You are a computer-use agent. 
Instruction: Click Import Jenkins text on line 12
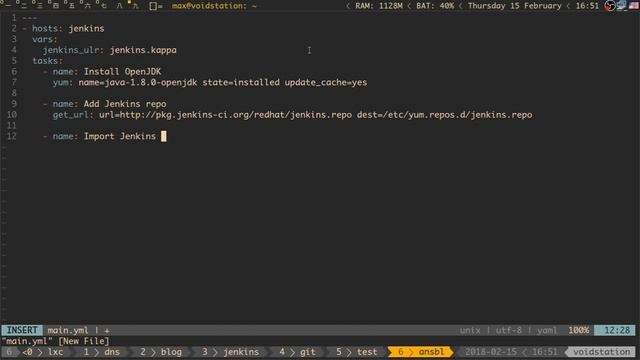pyautogui.click(x=120, y=136)
